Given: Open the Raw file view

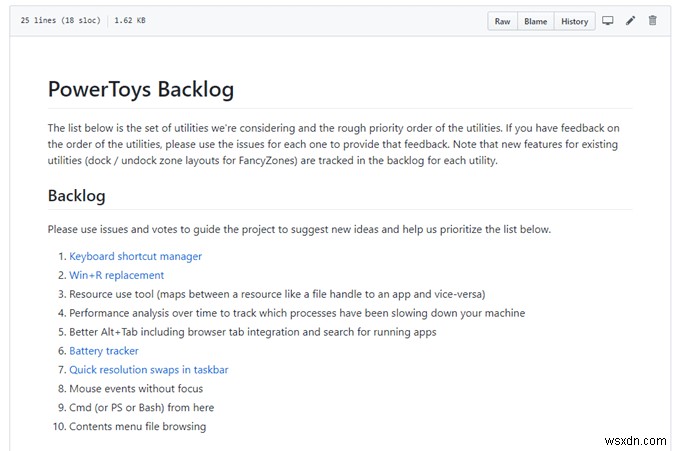Looking at the screenshot, I should [x=502, y=21].
